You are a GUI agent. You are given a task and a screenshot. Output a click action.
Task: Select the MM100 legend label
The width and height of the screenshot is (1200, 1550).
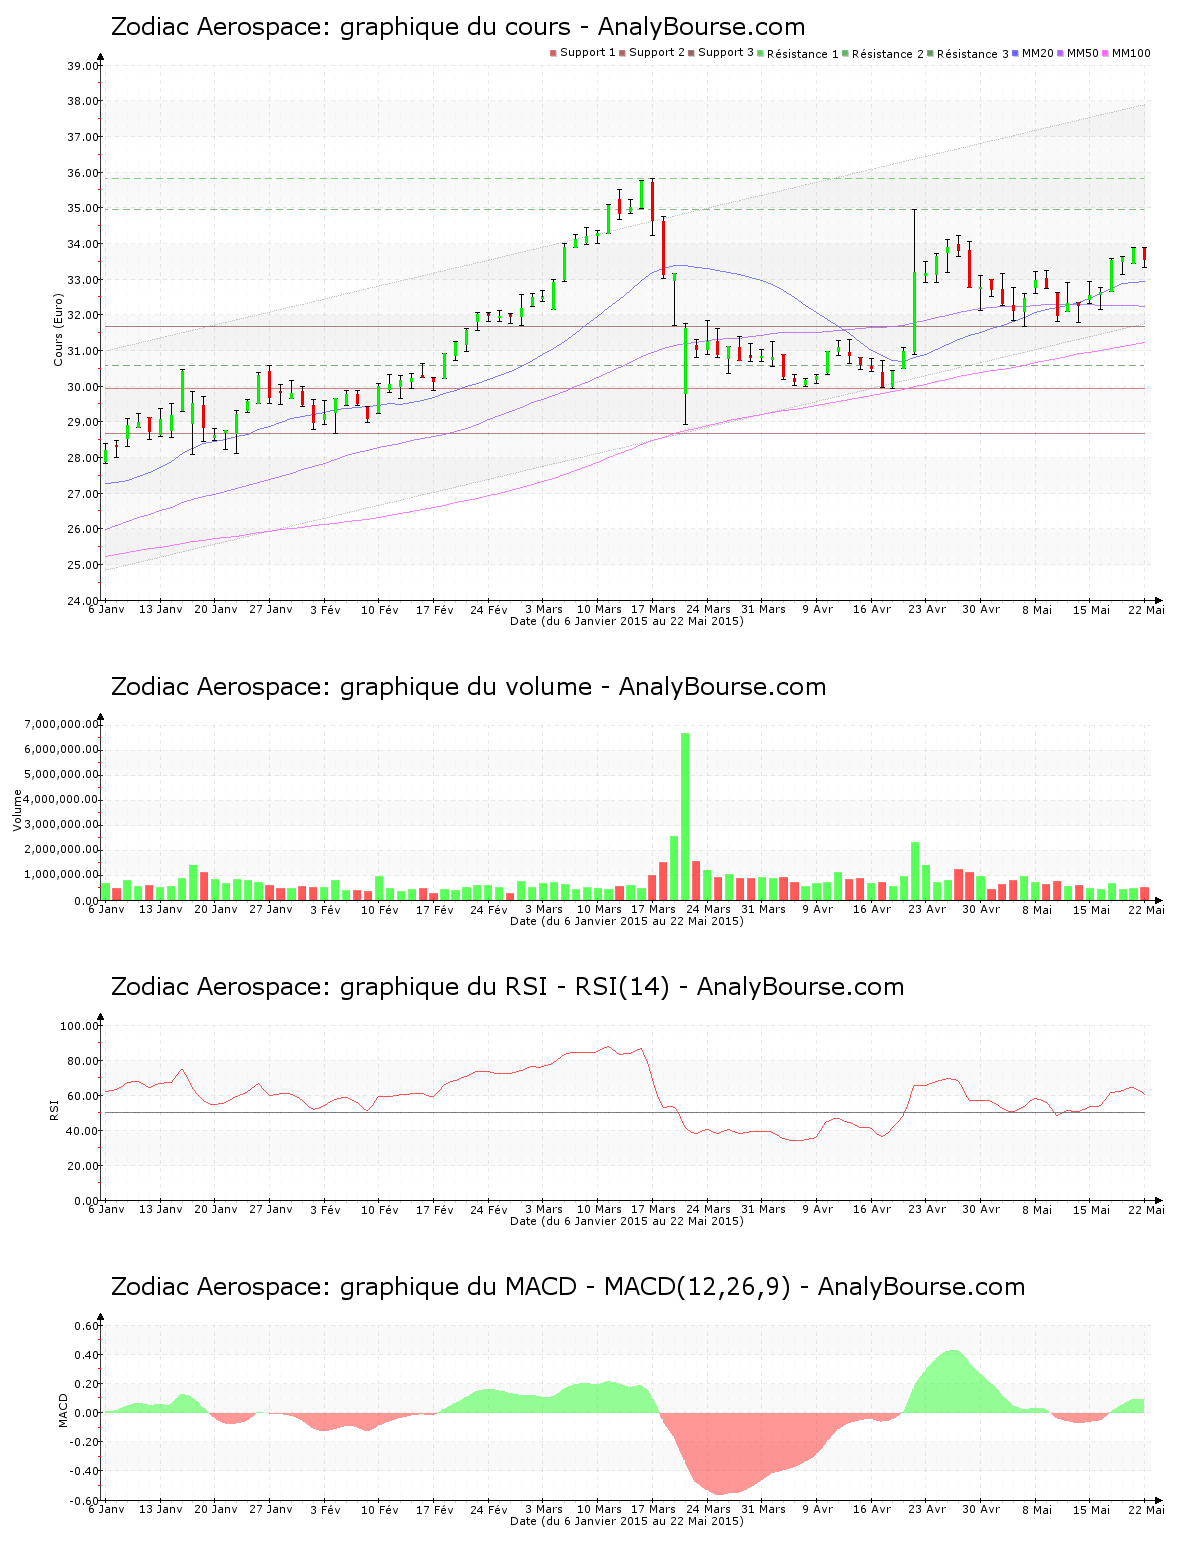[x=1131, y=53]
